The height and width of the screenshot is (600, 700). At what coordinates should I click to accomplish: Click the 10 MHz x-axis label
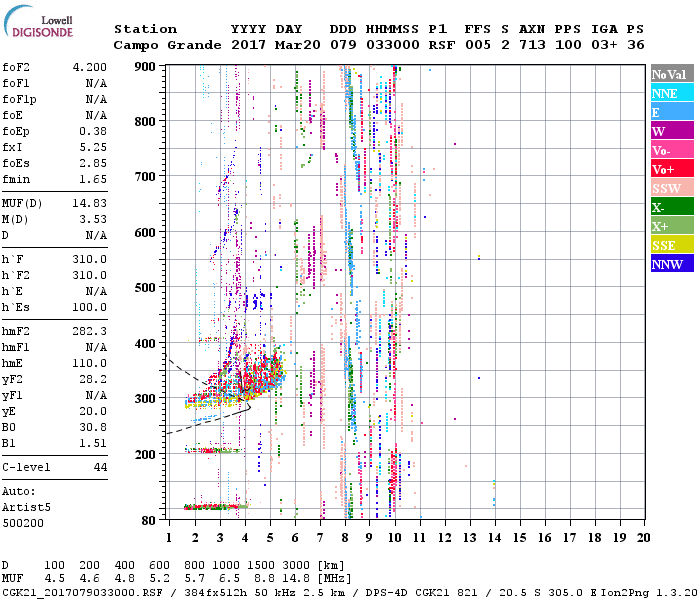pyautogui.click(x=394, y=538)
